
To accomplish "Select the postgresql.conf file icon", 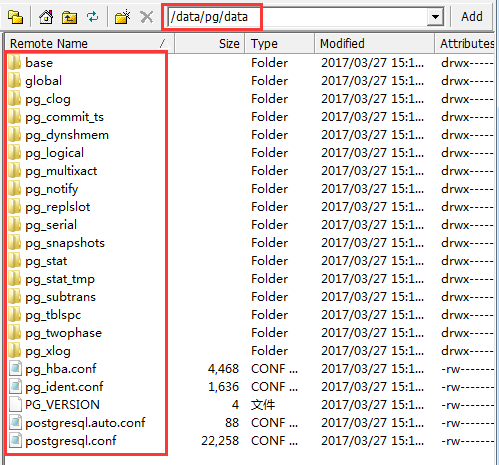I will pos(15,441).
